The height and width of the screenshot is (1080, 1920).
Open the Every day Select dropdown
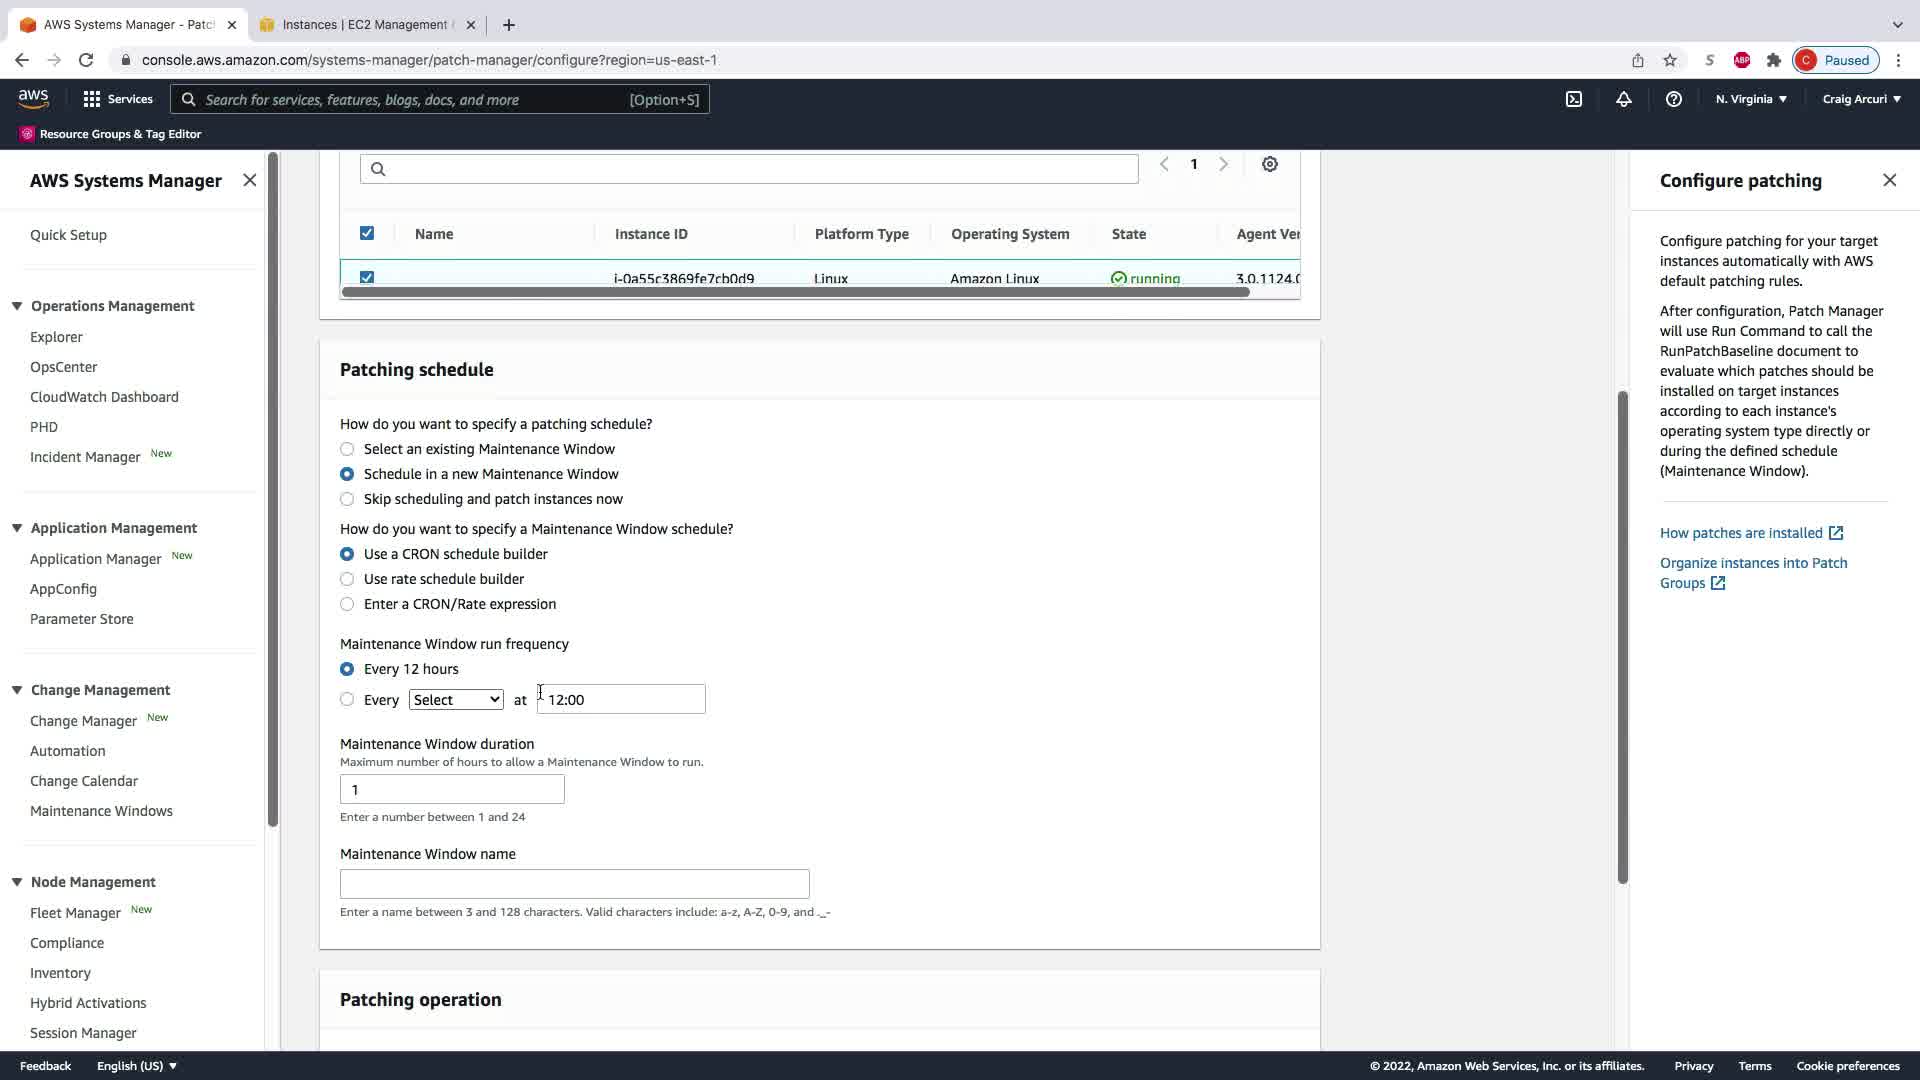(x=455, y=700)
